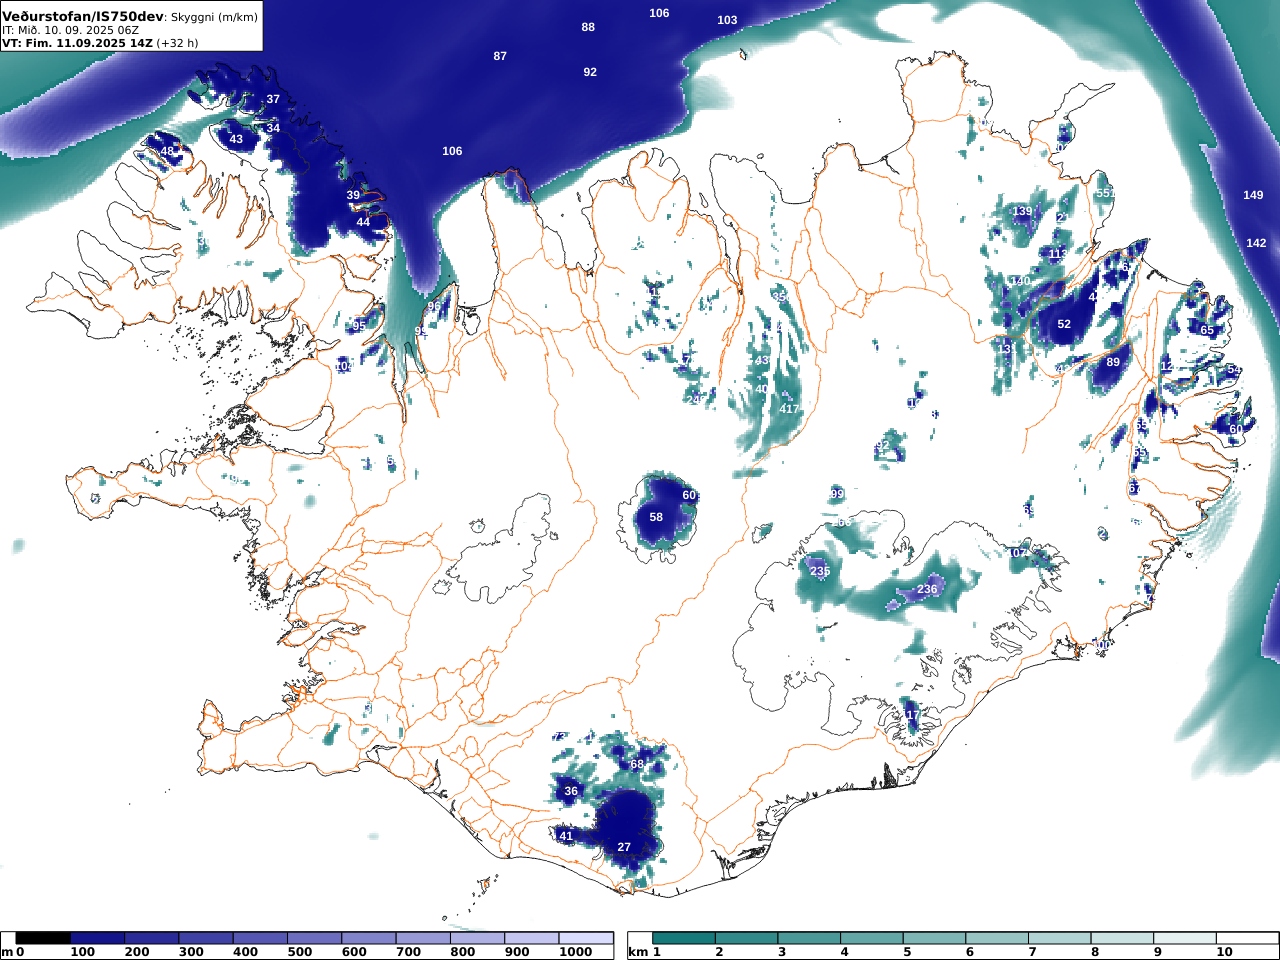The height and width of the screenshot is (960, 1280).
Task: Pick the 5–6 km teal legend swatch
Action: 934,938
